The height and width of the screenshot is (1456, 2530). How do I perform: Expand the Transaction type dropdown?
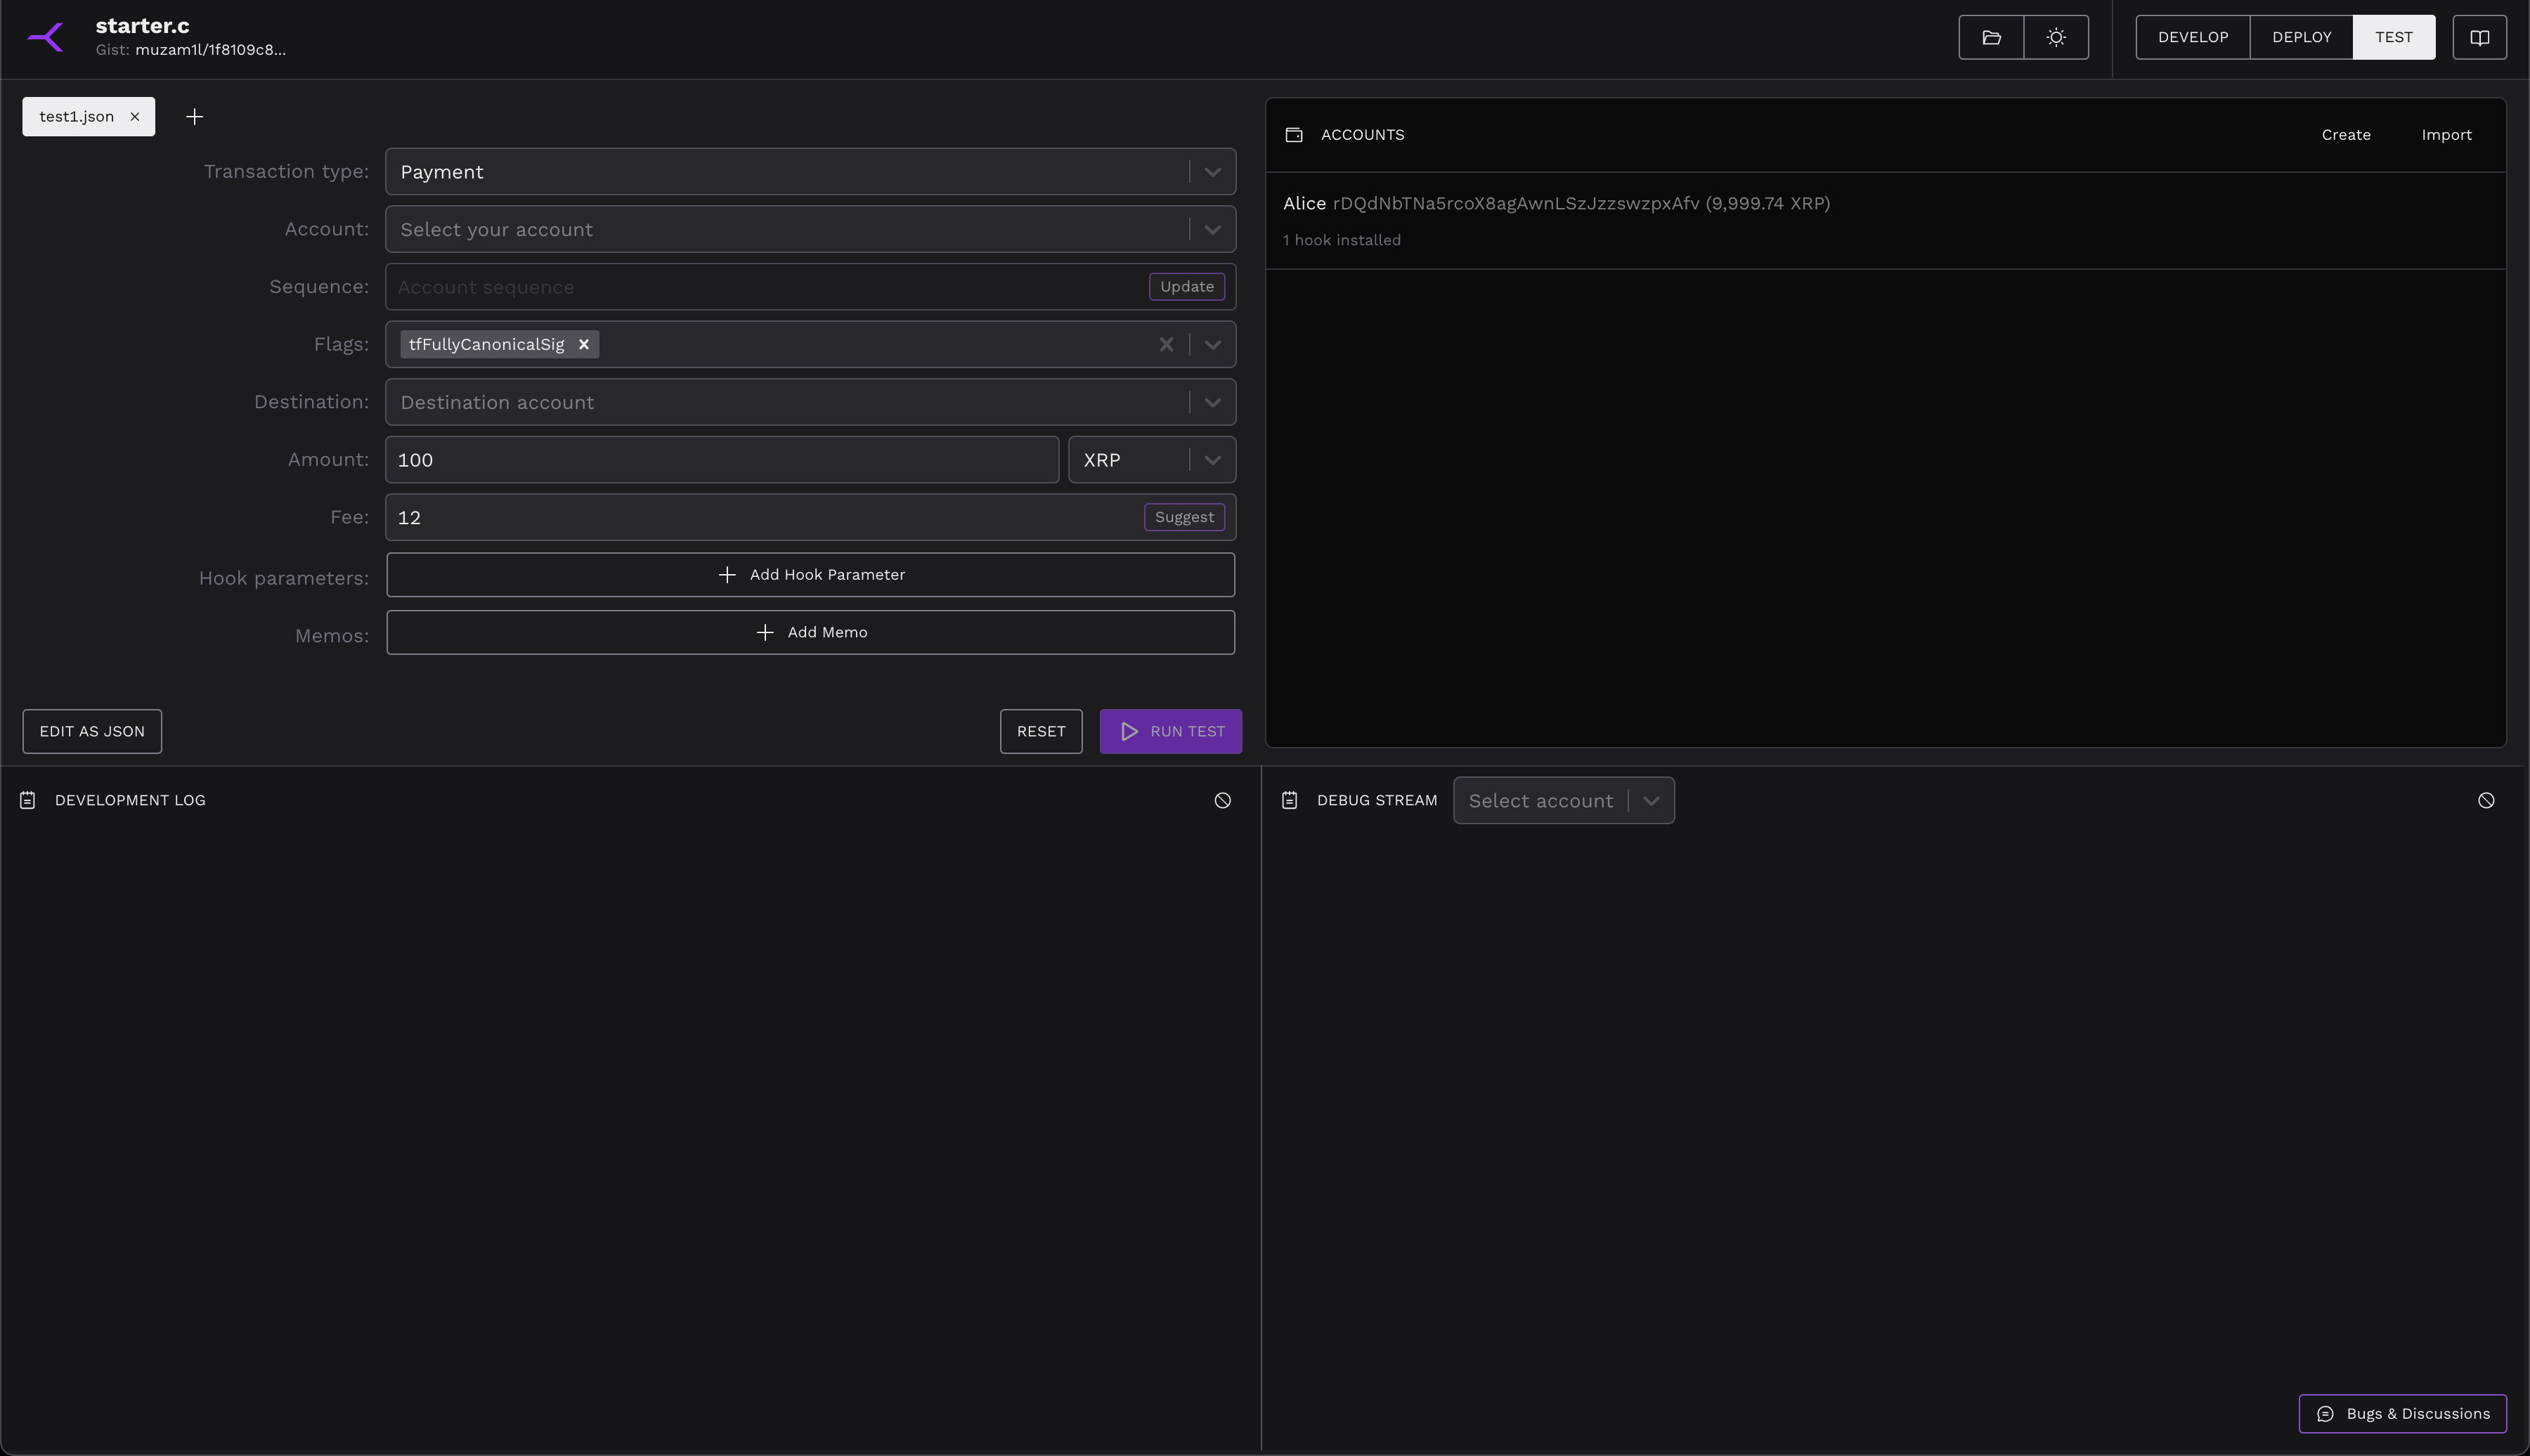1211,170
